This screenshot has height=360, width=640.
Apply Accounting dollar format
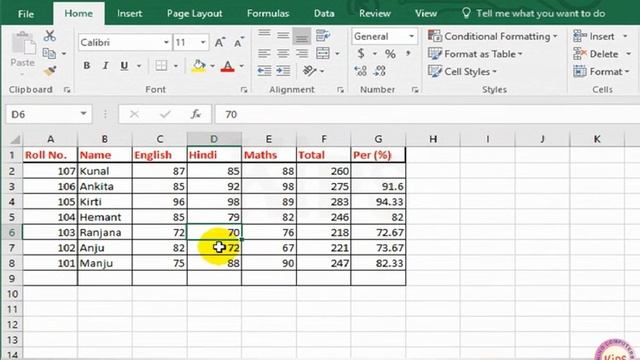click(361, 53)
